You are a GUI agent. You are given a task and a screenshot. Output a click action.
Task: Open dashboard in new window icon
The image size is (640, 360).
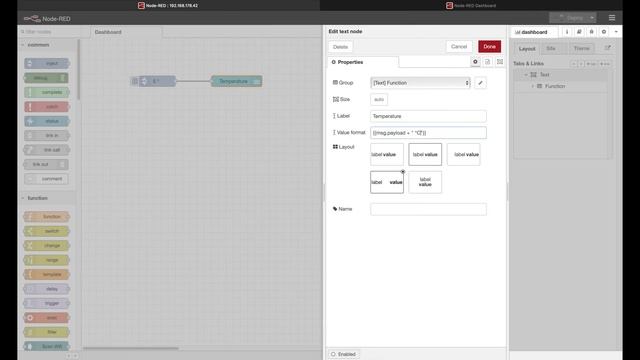608,48
